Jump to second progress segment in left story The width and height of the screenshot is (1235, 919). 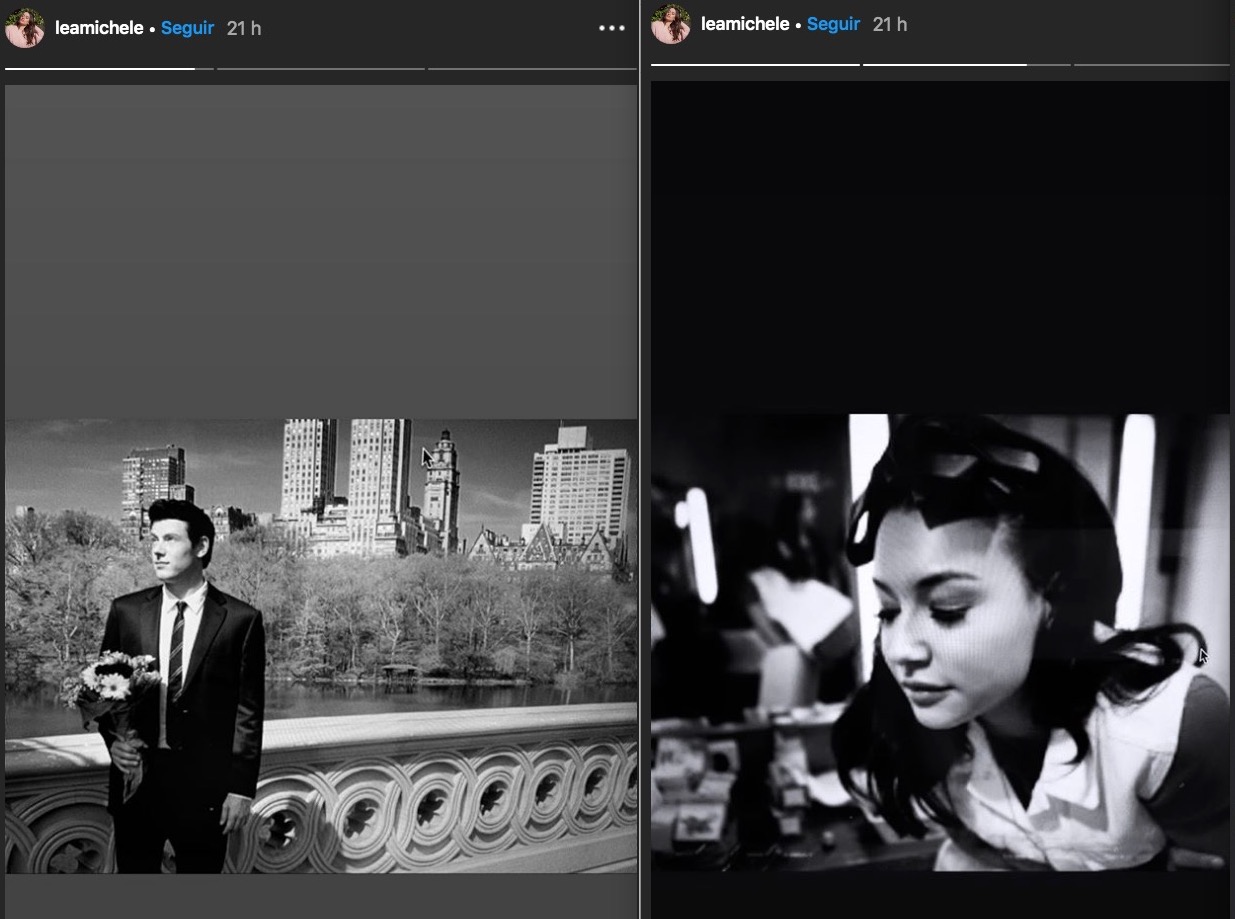point(320,69)
